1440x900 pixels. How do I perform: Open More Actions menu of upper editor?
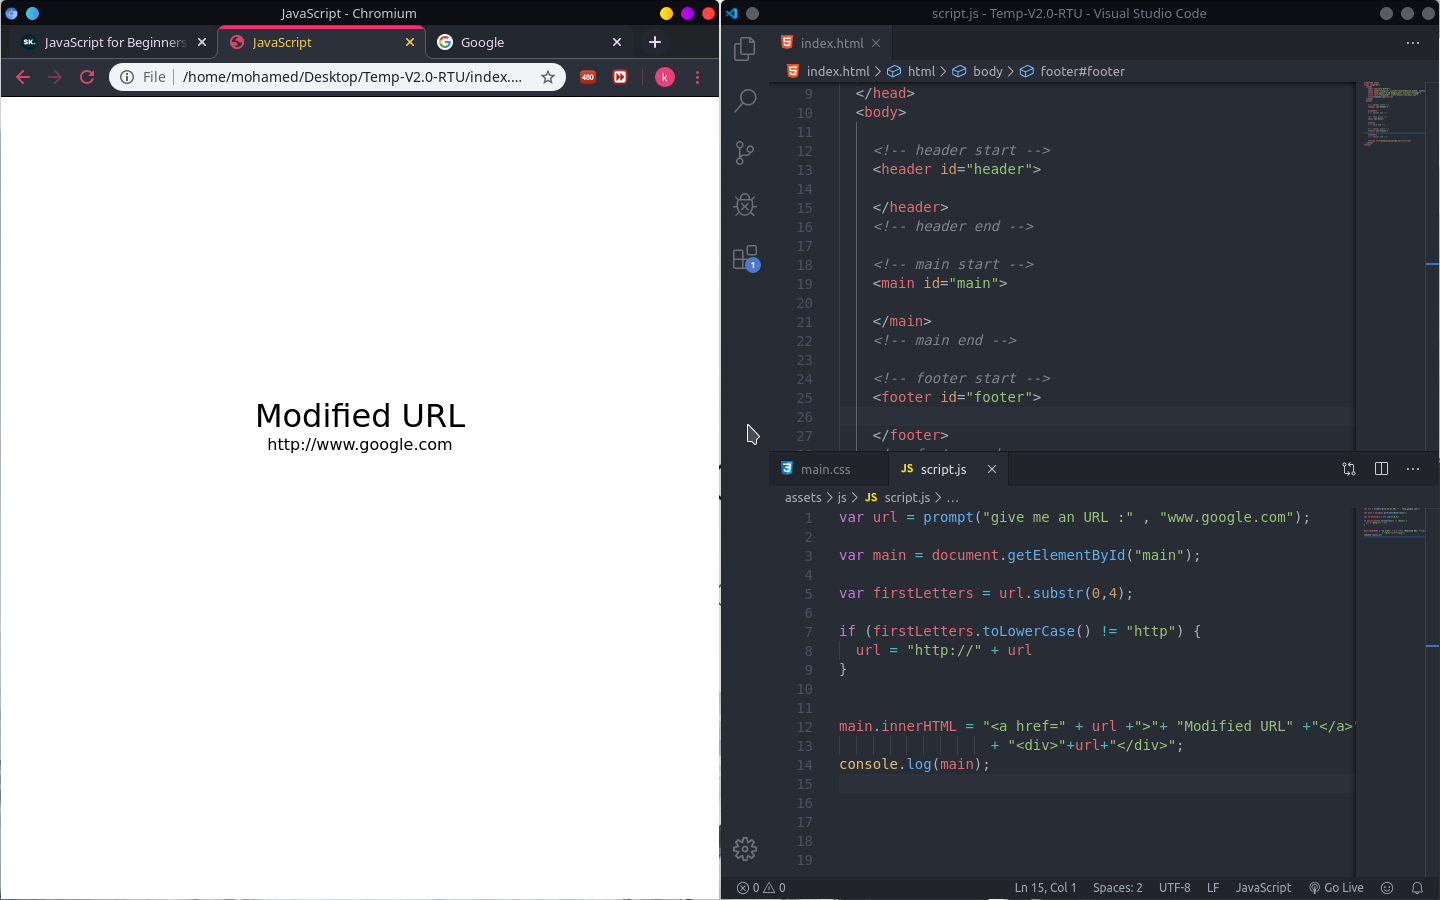pos(1413,43)
